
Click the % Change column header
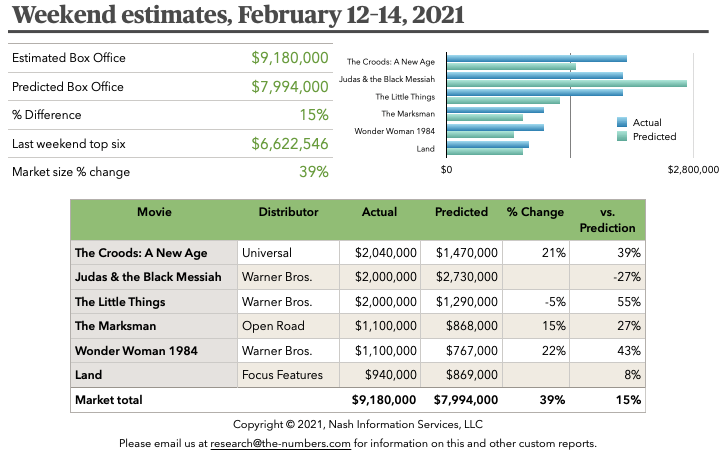pos(535,212)
